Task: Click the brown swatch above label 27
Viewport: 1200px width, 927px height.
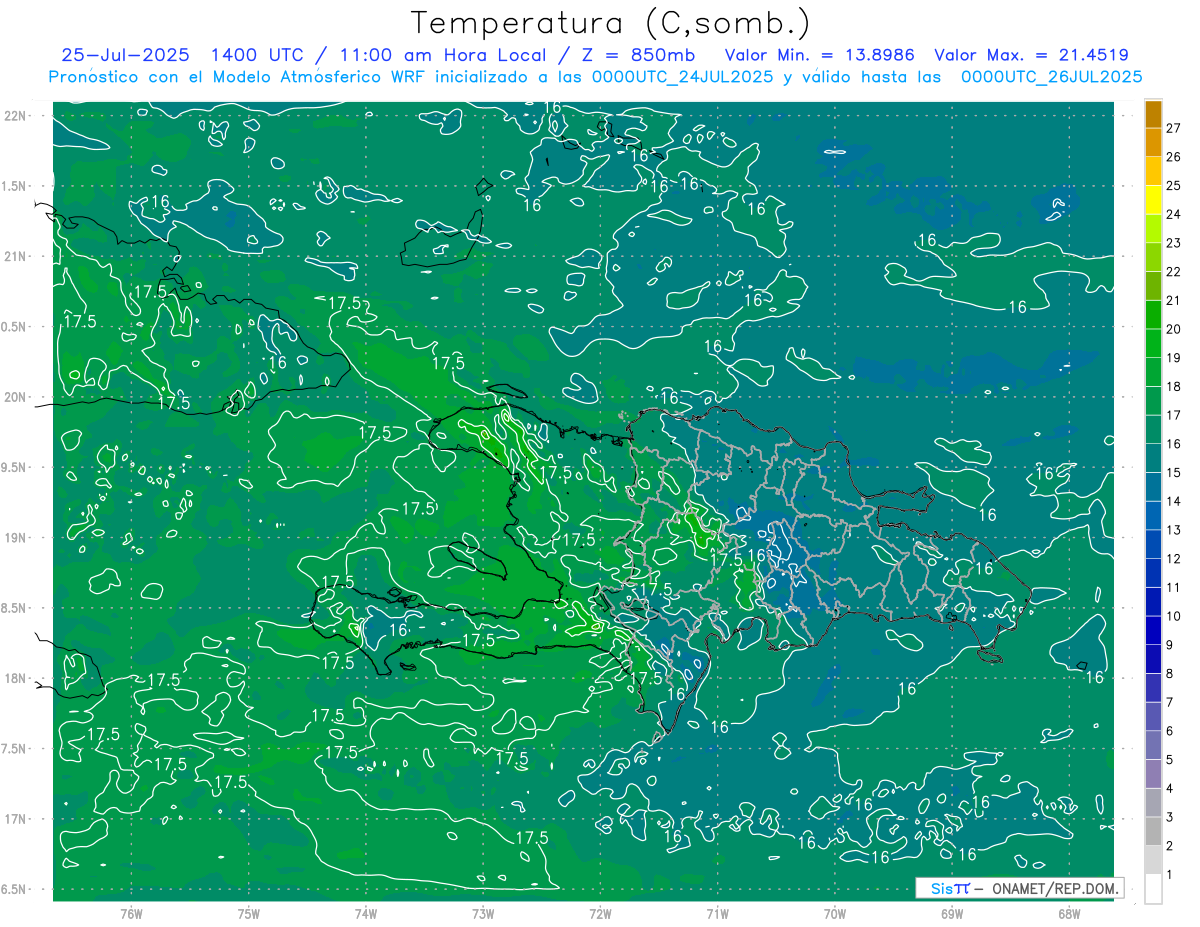Action: 1153,114
